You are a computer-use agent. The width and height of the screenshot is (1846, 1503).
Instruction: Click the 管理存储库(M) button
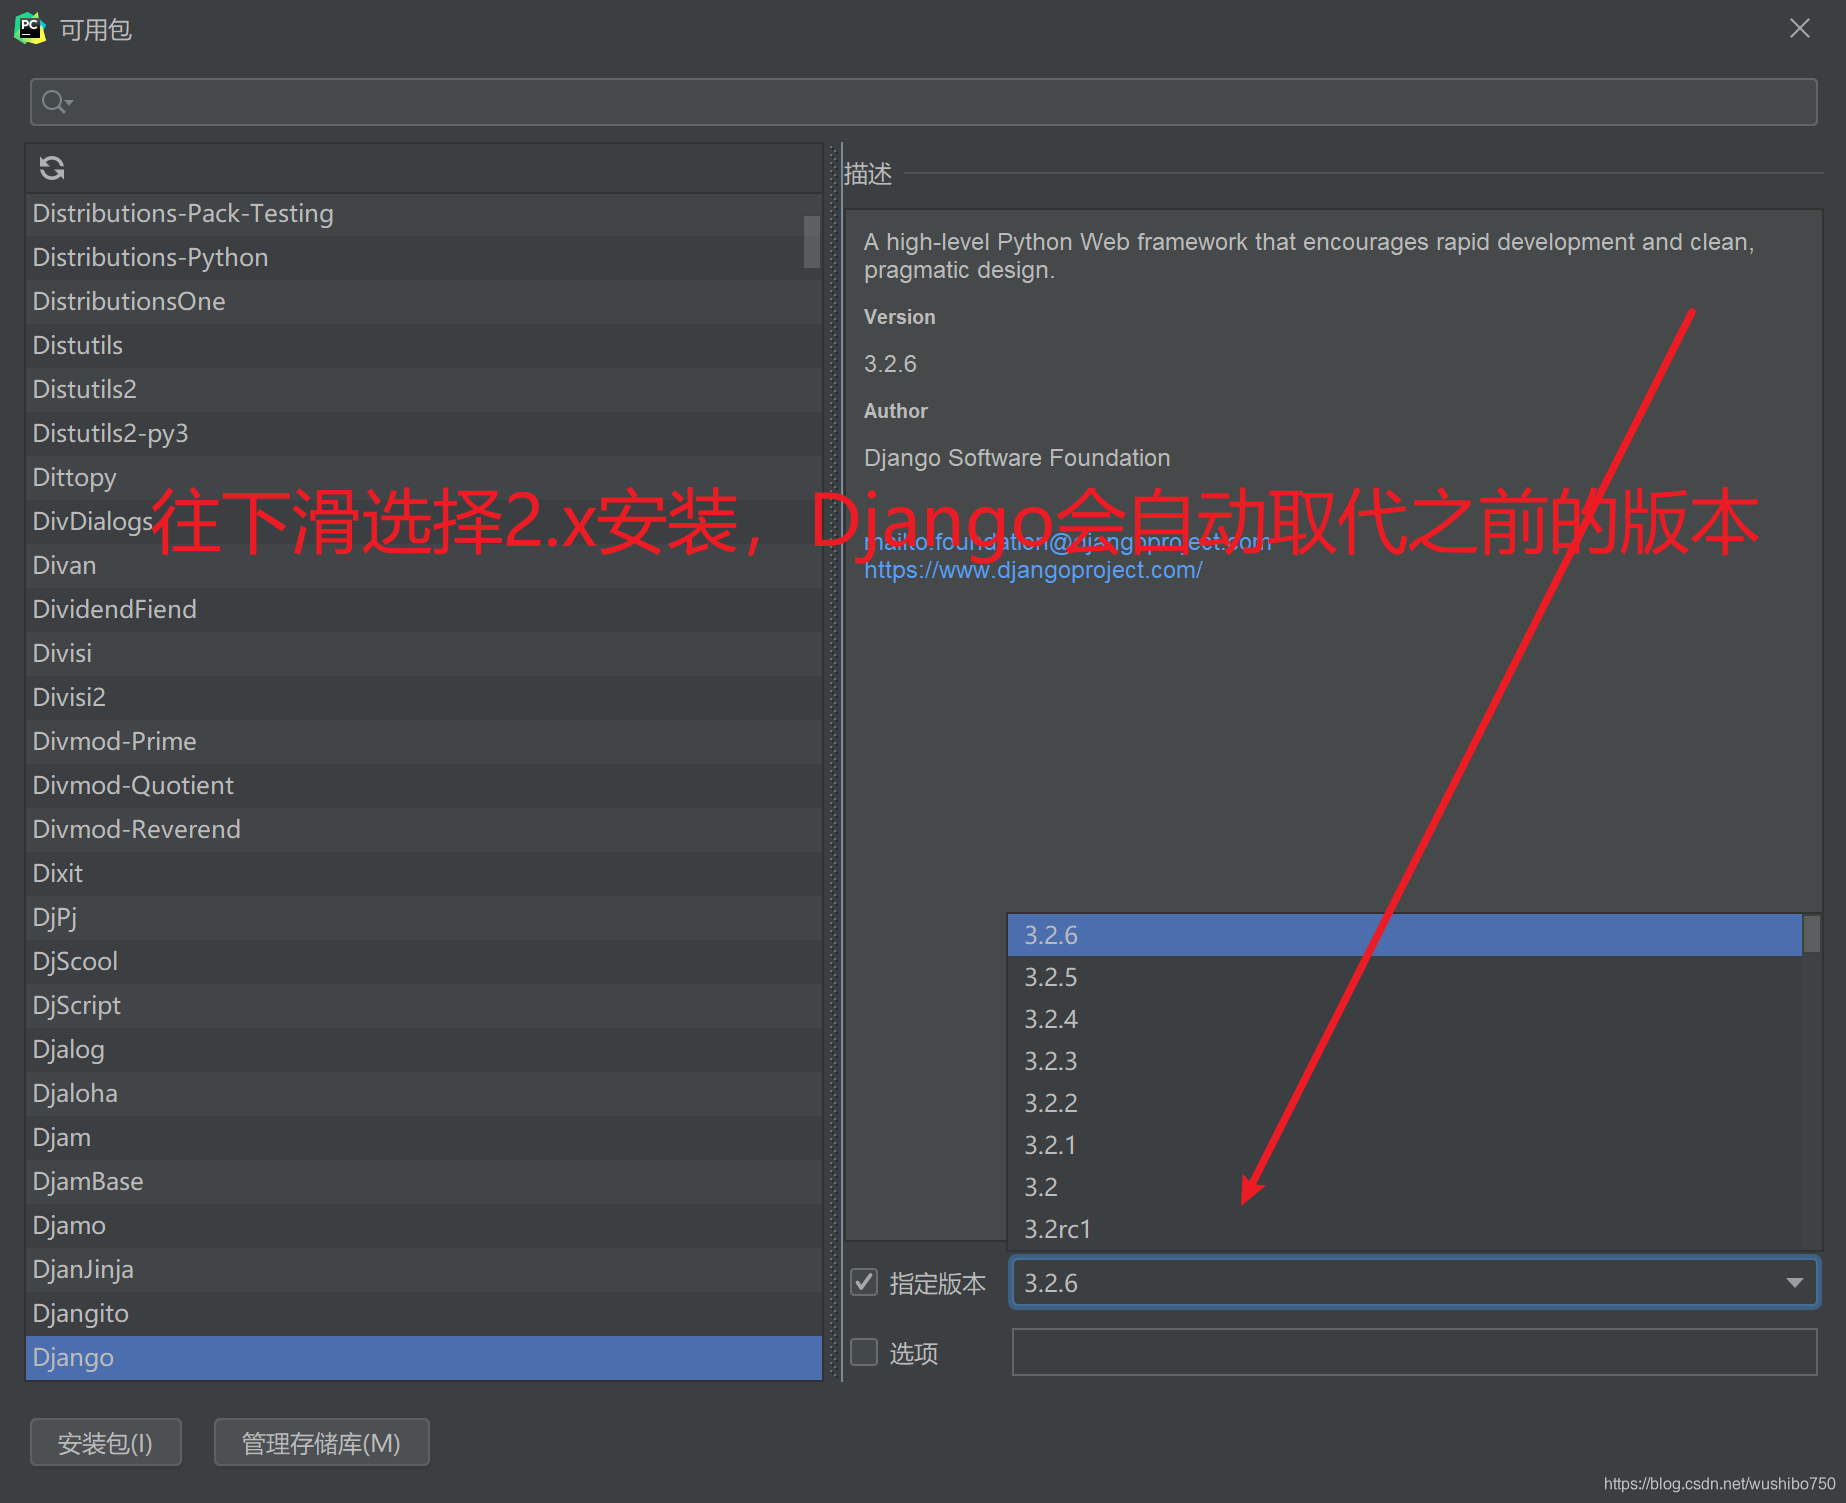click(x=321, y=1443)
